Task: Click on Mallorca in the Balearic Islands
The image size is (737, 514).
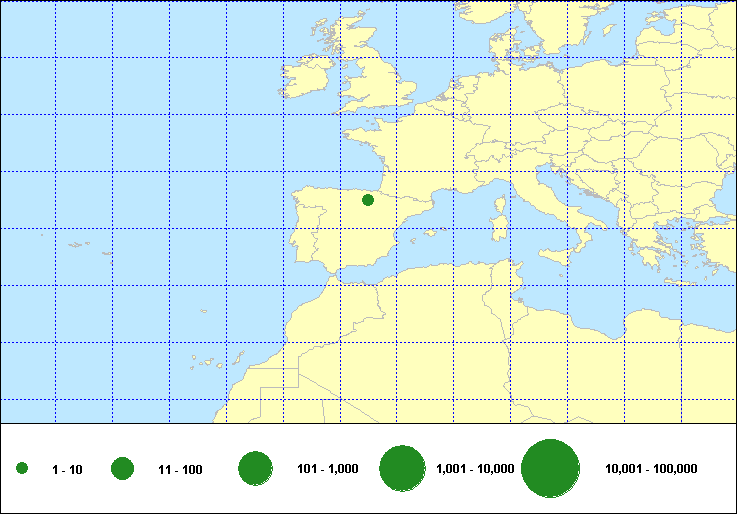Action: (x=431, y=235)
